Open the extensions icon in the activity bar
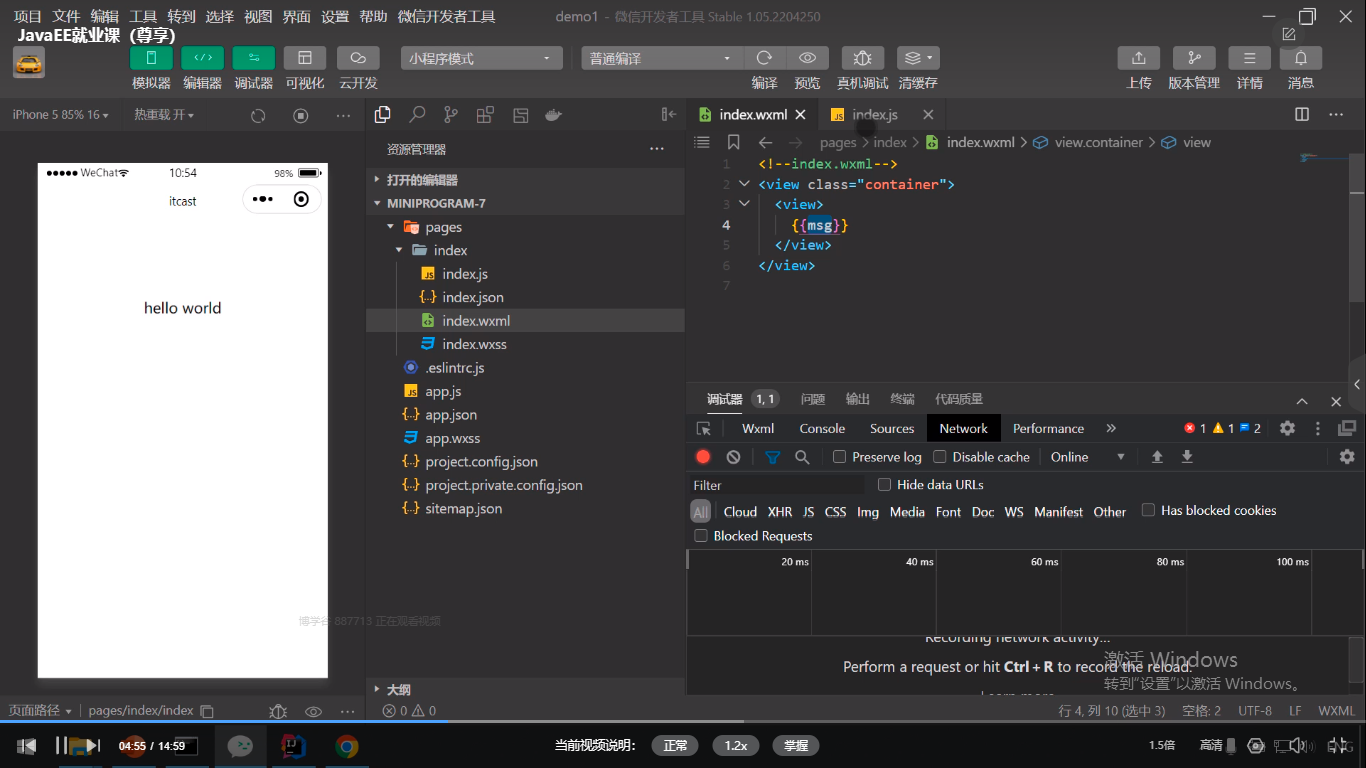The height and width of the screenshot is (768, 1366). coord(485,115)
